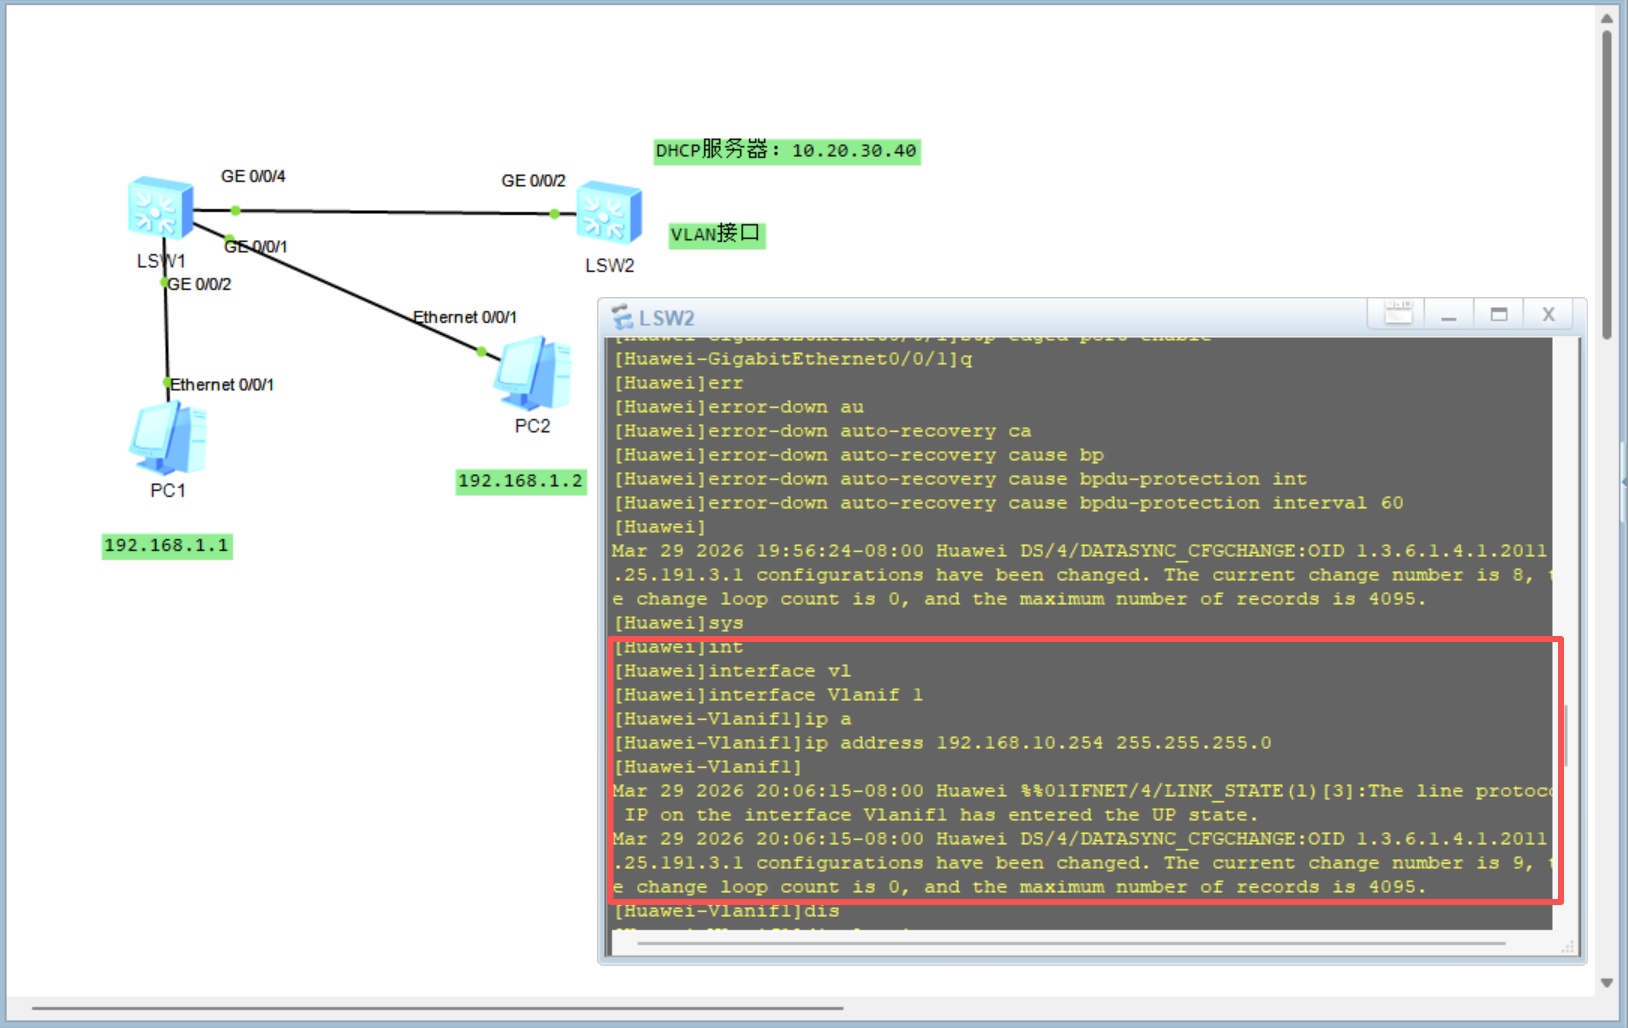
Task: Click the canvas scroll-down arrow
Action: tap(1607, 983)
